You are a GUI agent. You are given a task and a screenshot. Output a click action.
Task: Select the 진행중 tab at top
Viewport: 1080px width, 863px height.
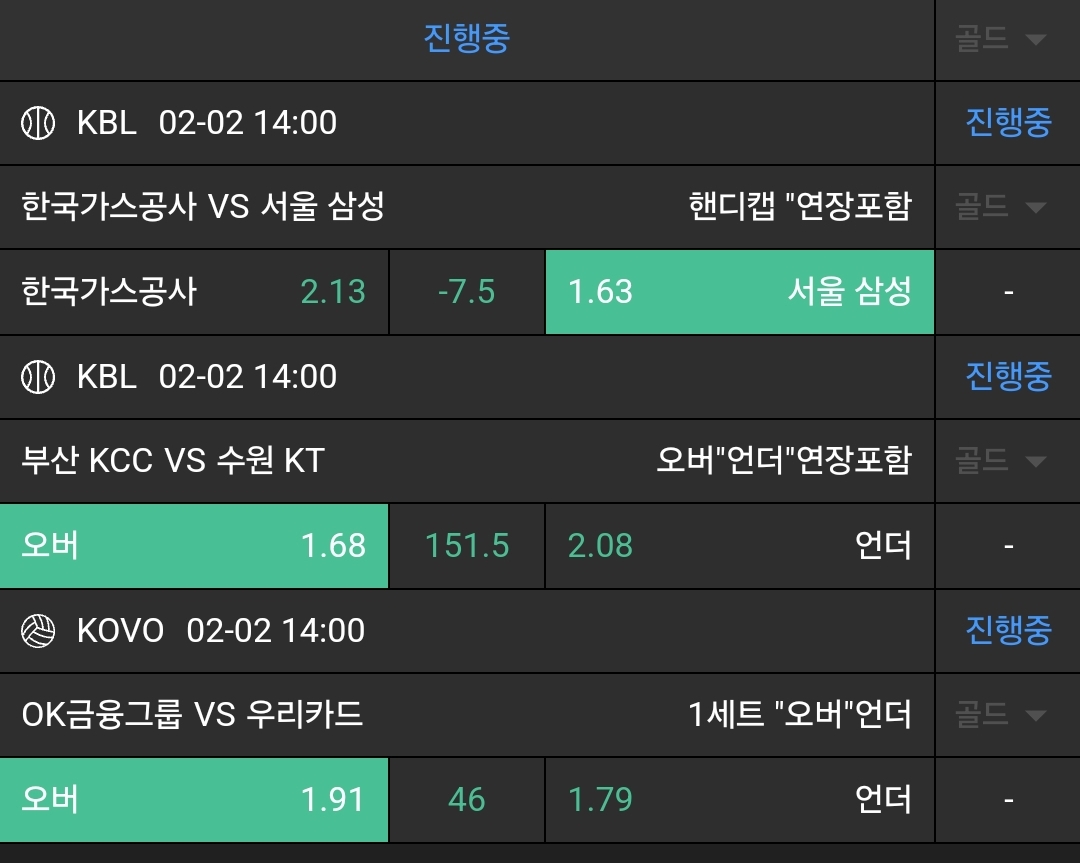point(467,40)
